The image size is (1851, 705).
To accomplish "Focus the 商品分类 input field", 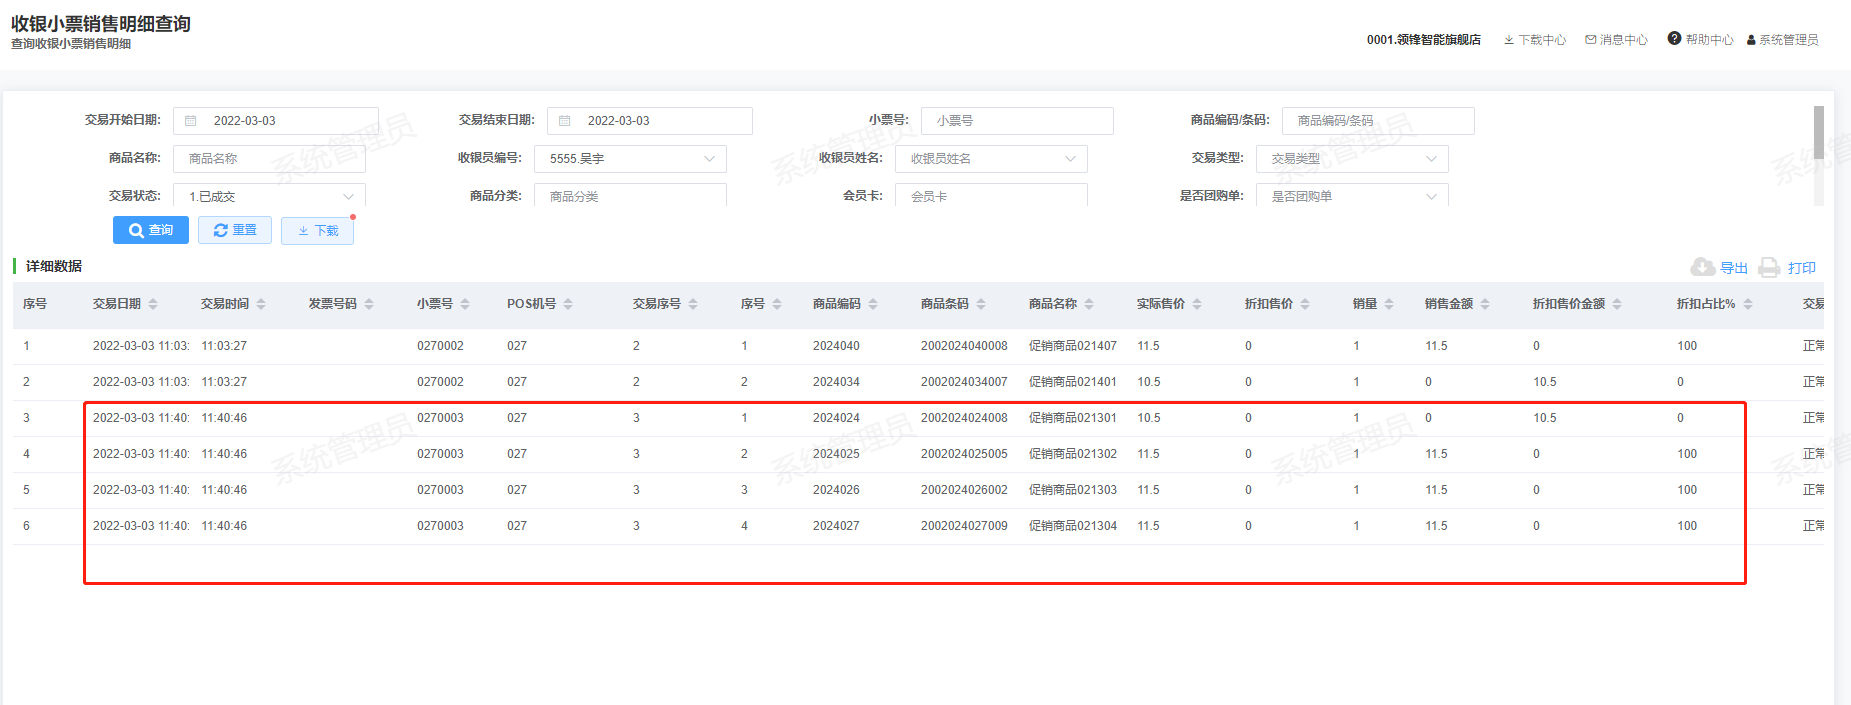I will point(630,196).
